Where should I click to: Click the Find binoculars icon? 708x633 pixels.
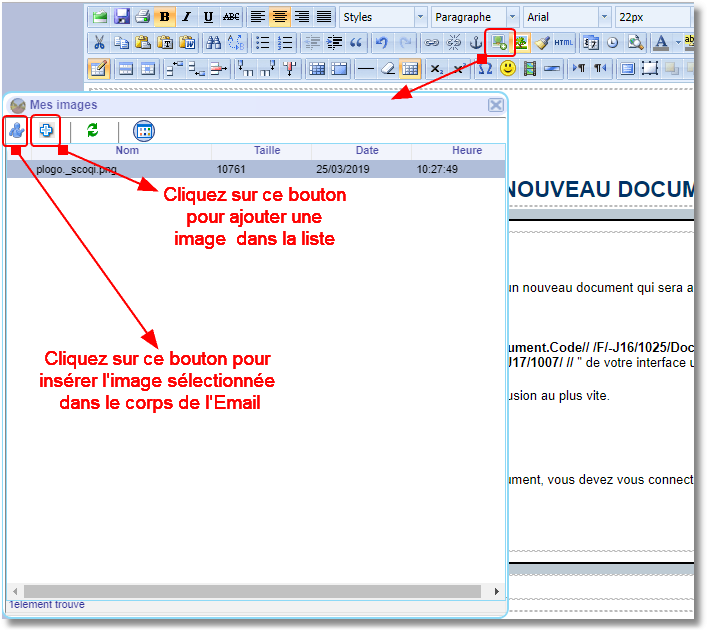click(213, 43)
